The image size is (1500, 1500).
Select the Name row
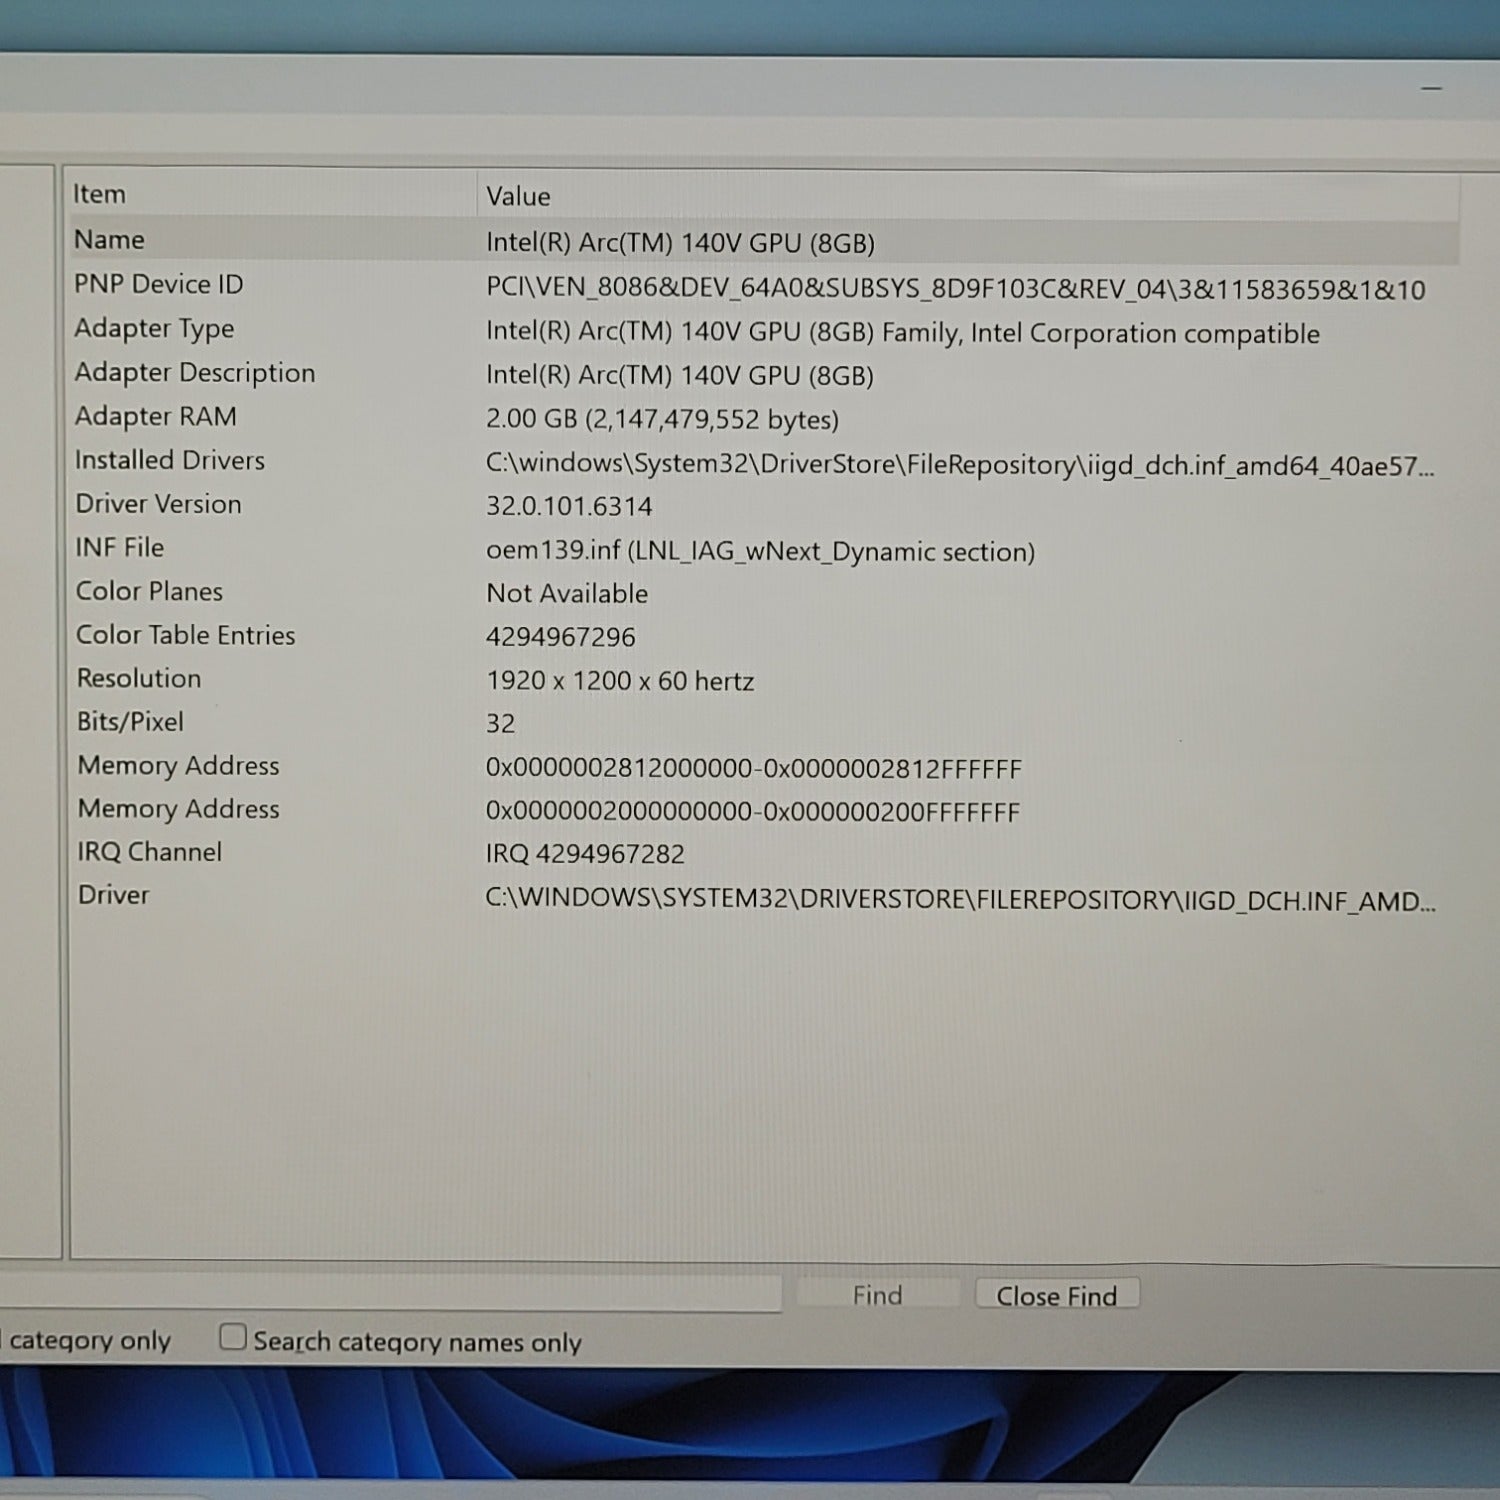pyautogui.click(x=110, y=240)
